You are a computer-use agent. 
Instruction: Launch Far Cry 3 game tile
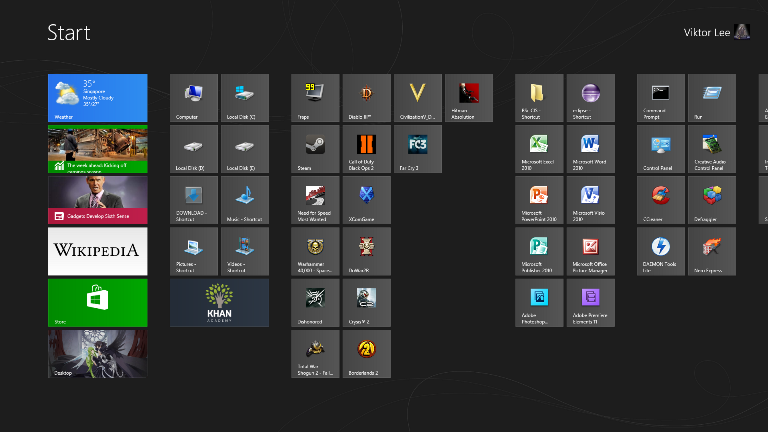[418, 149]
